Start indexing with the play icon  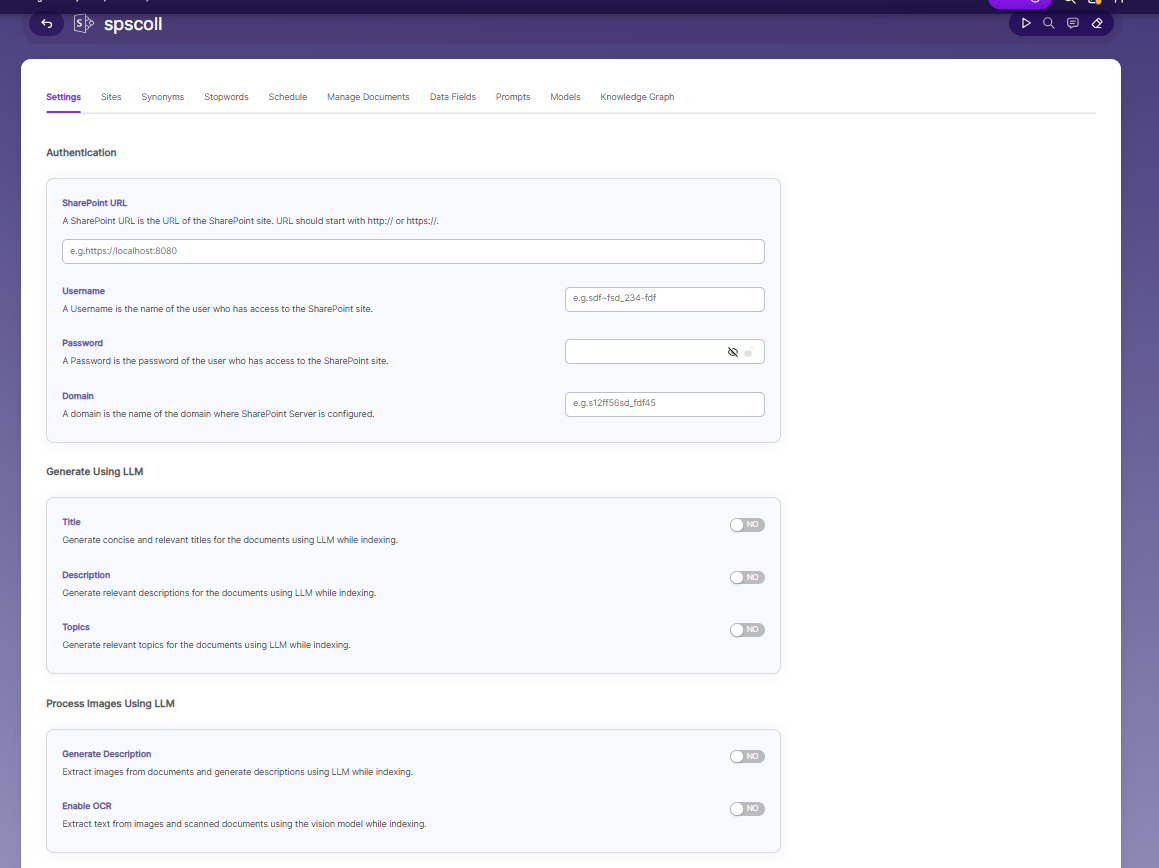coord(1026,24)
